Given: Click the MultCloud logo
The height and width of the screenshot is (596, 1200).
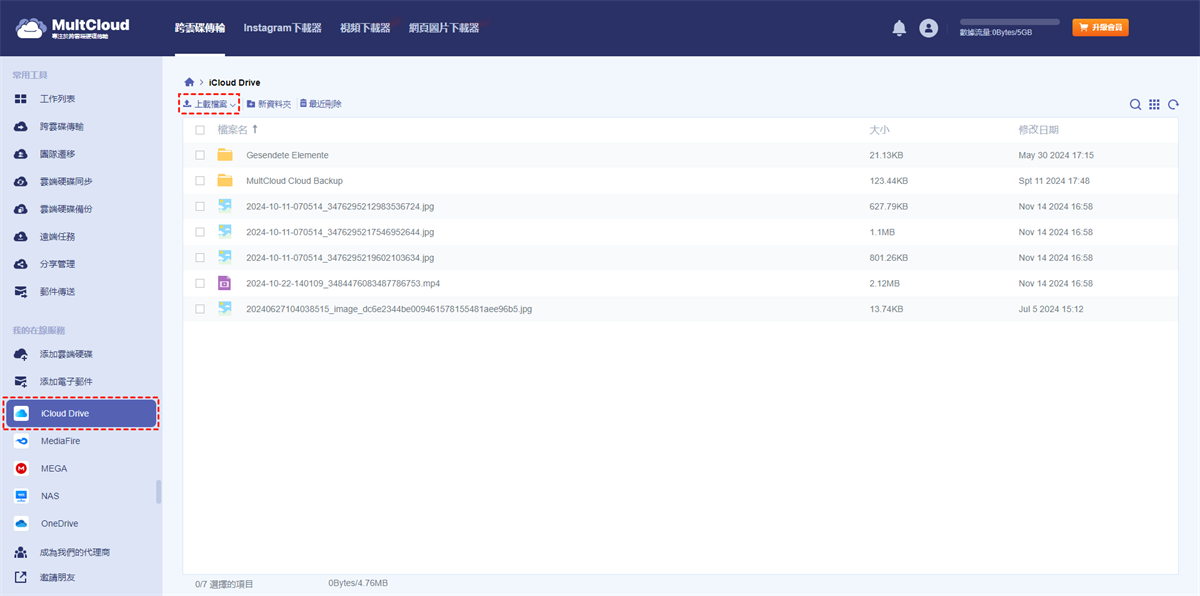Looking at the screenshot, I should click(x=72, y=28).
